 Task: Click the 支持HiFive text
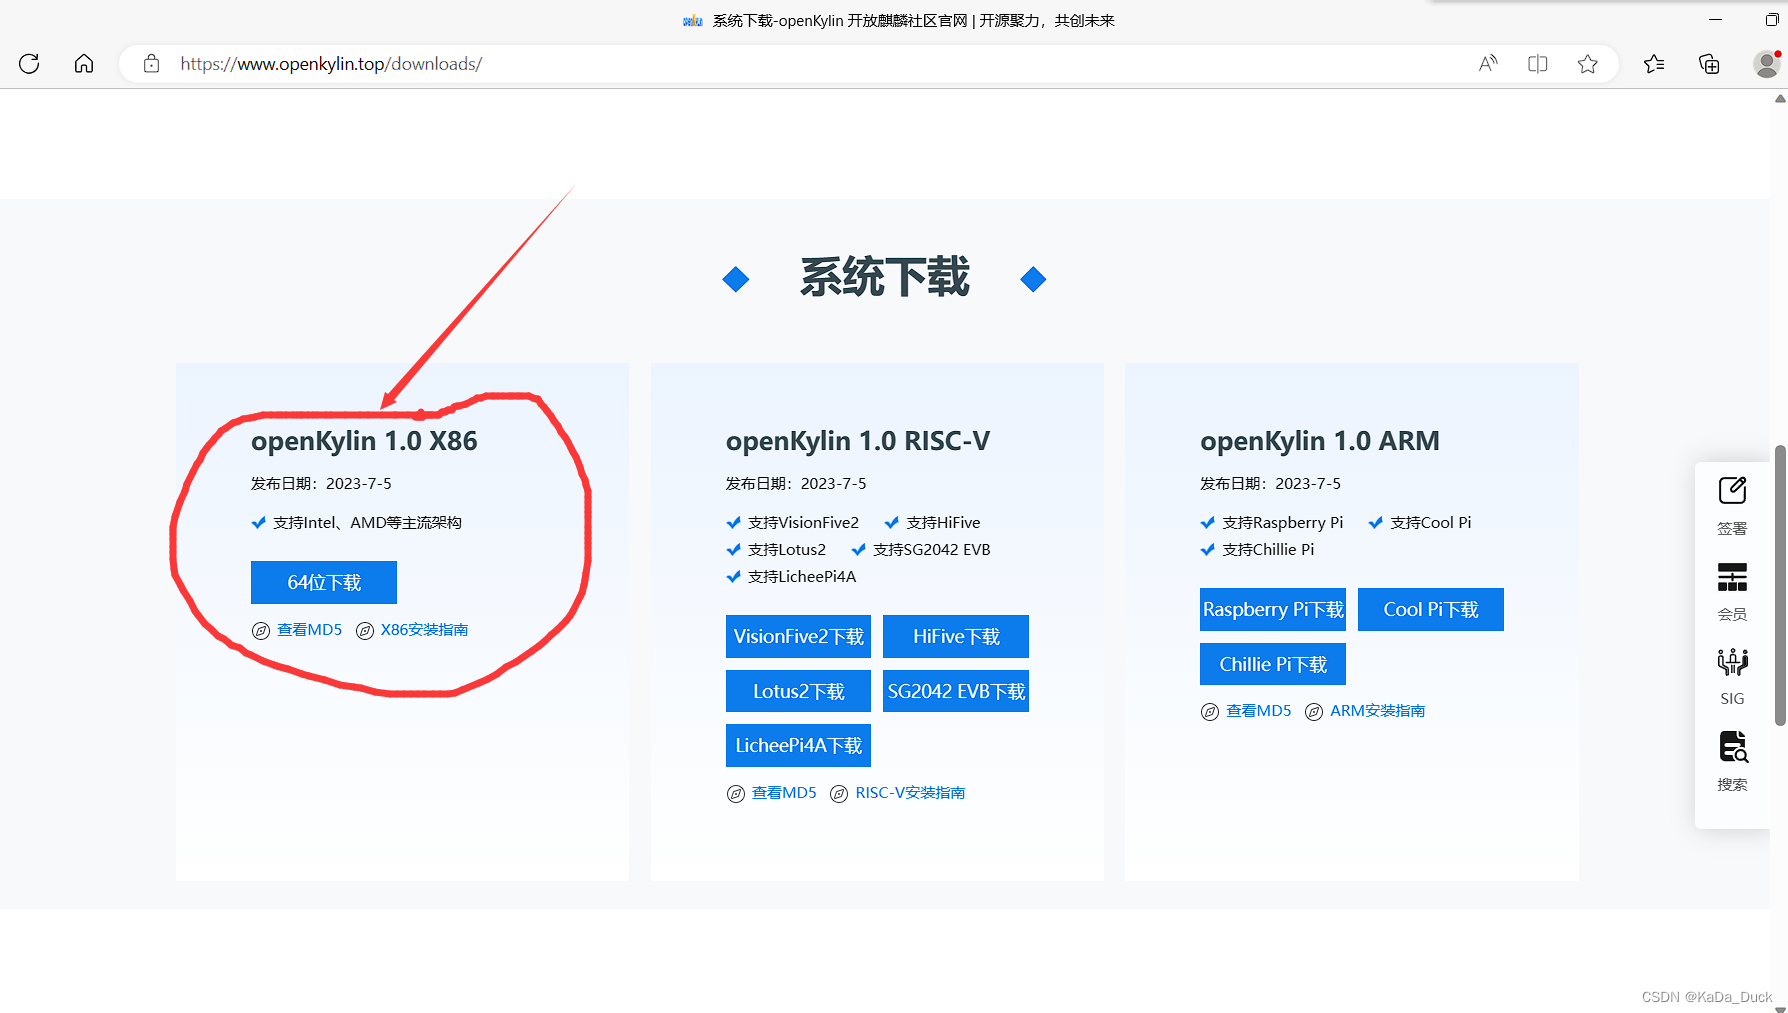click(943, 523)
